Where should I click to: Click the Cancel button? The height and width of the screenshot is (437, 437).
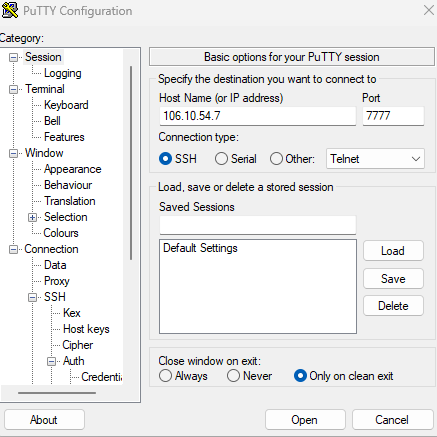[x=392, y=420]
